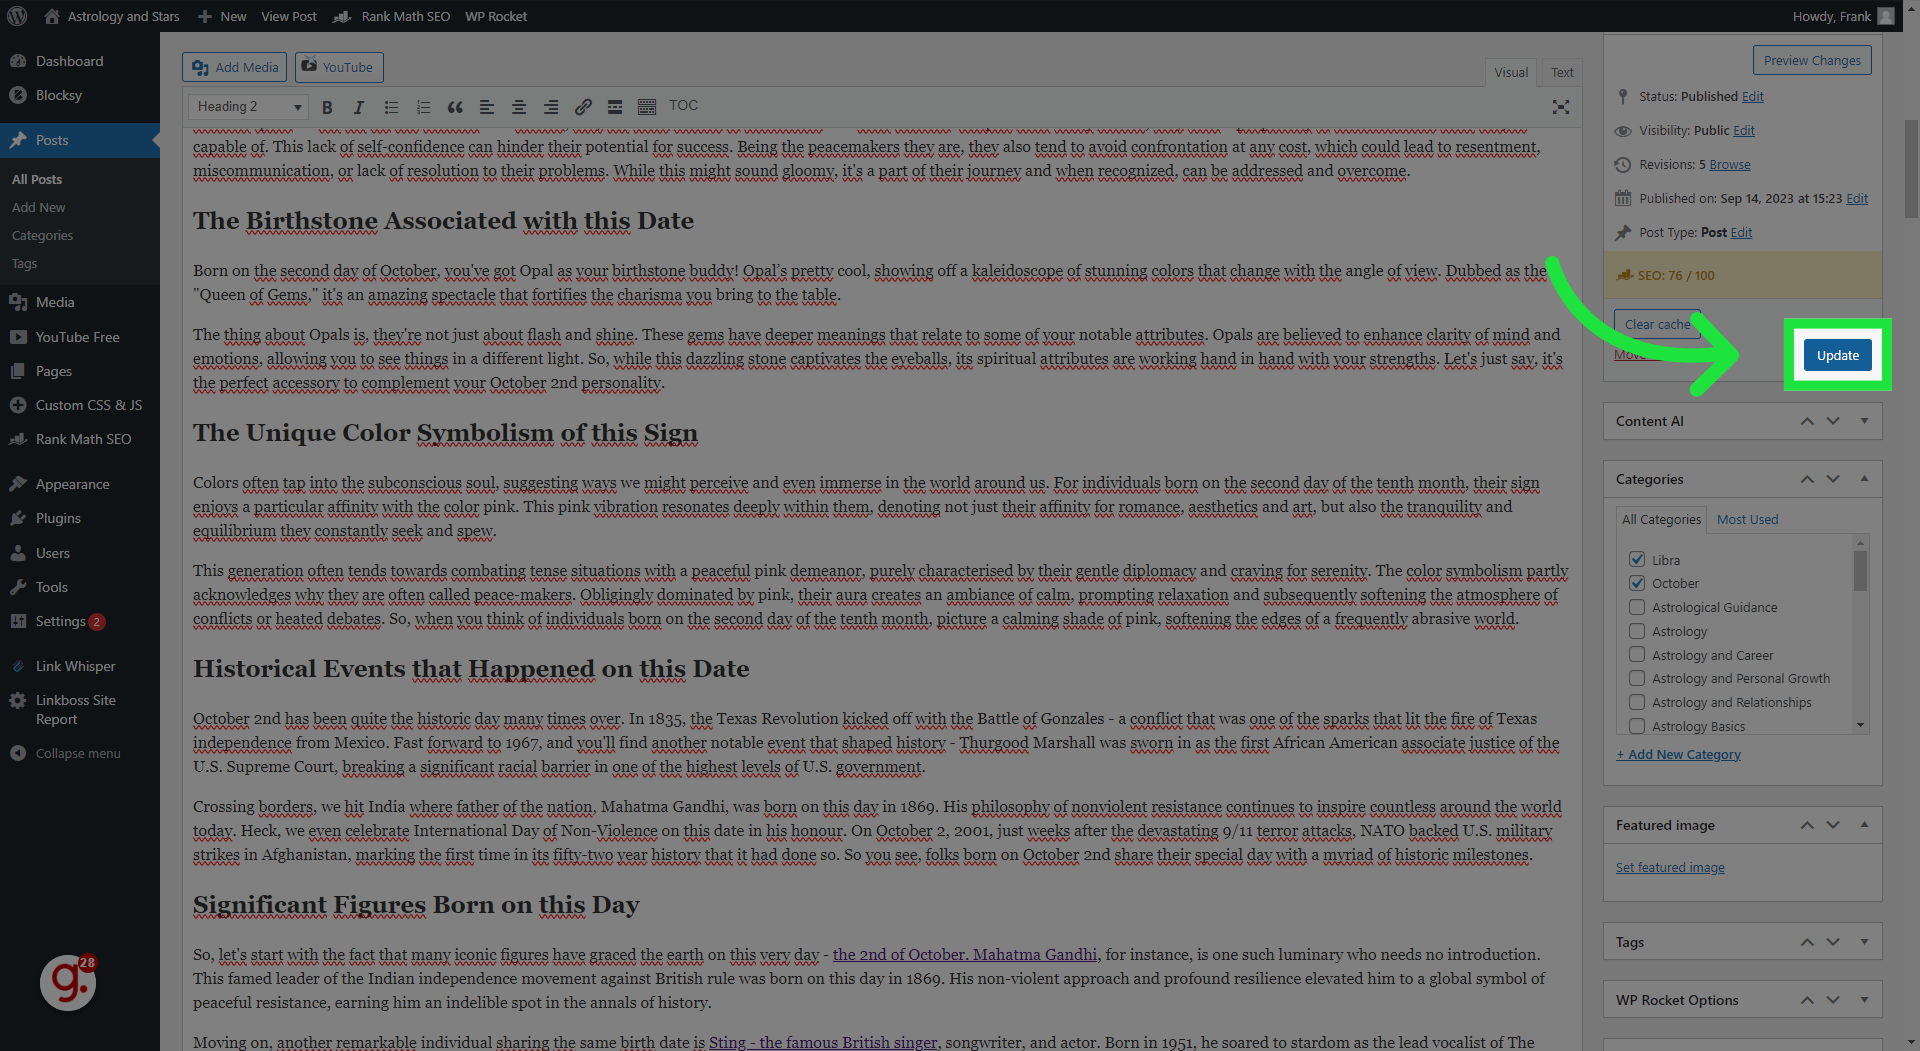The image size is (1920, 1051).
Task: Open Link Whisper menu
Action: (x=75, y=666)
